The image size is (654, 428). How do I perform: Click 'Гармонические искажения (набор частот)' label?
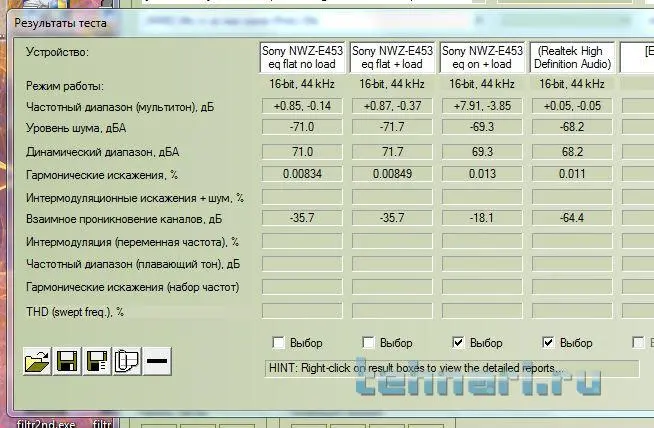click(133, 287)
